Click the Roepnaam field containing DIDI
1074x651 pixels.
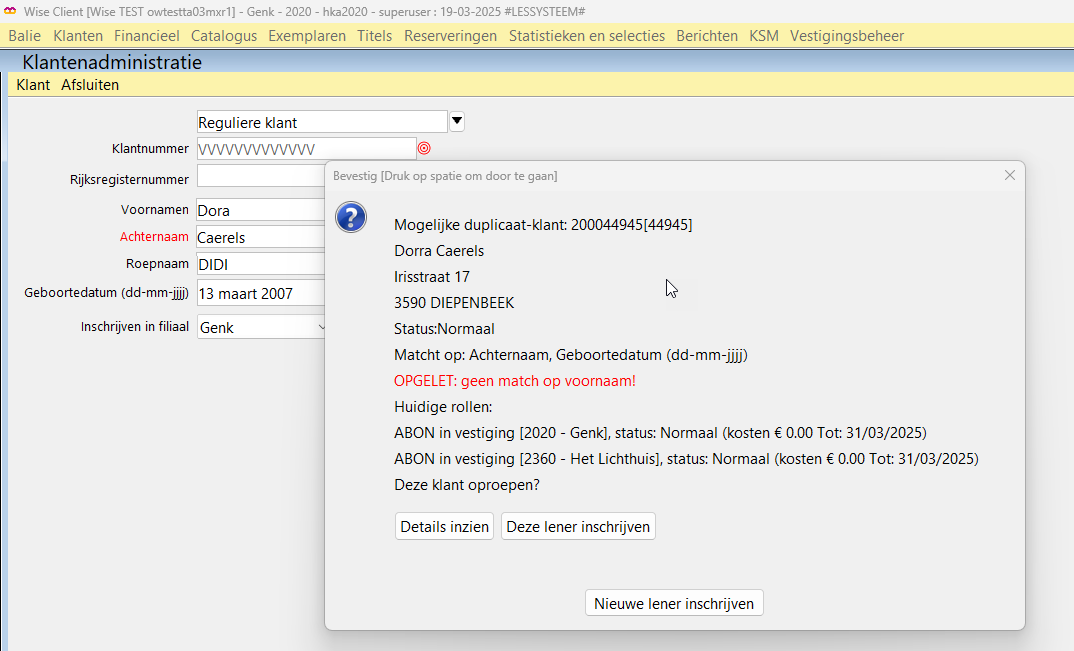[261, 264]
